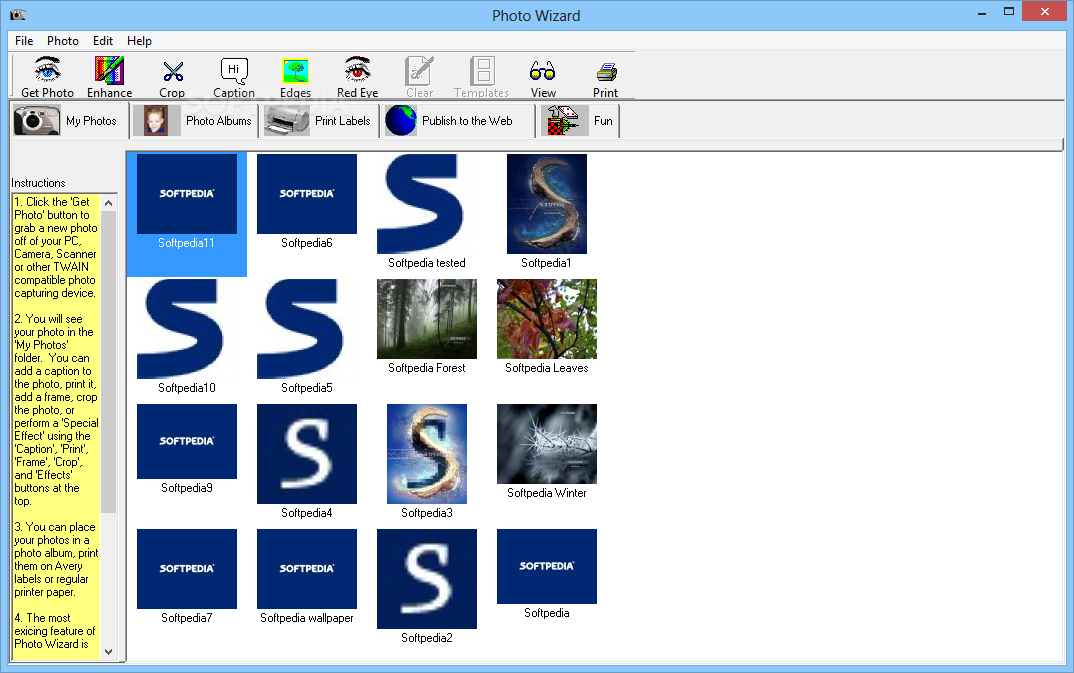Activate the Red Eye tool
Image resolution: width=1074 pixels, height=673 pixels.
(358, 77)
